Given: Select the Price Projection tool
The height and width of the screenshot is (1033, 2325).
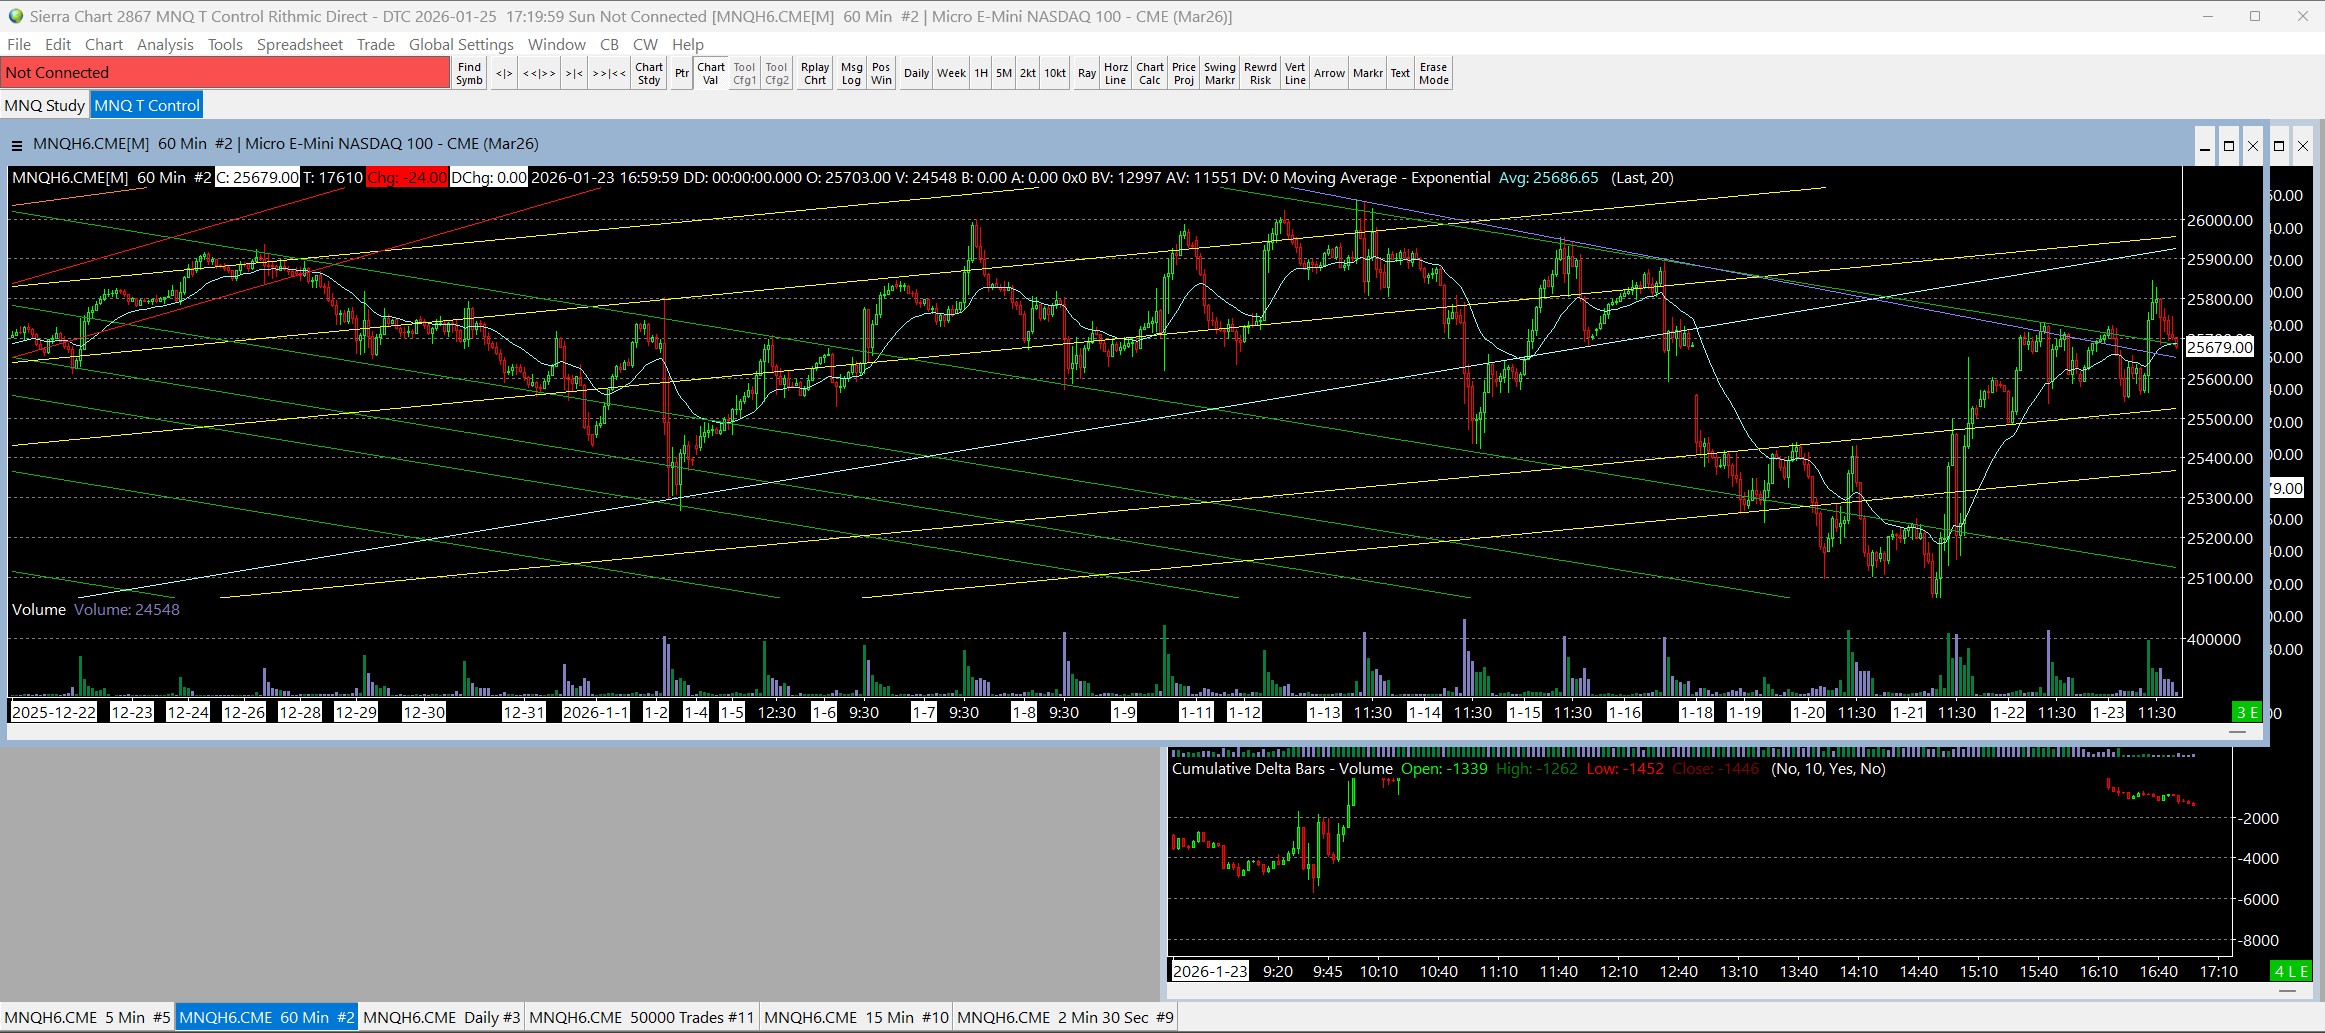Looking at the screenshot, I should coord(1184,73).
